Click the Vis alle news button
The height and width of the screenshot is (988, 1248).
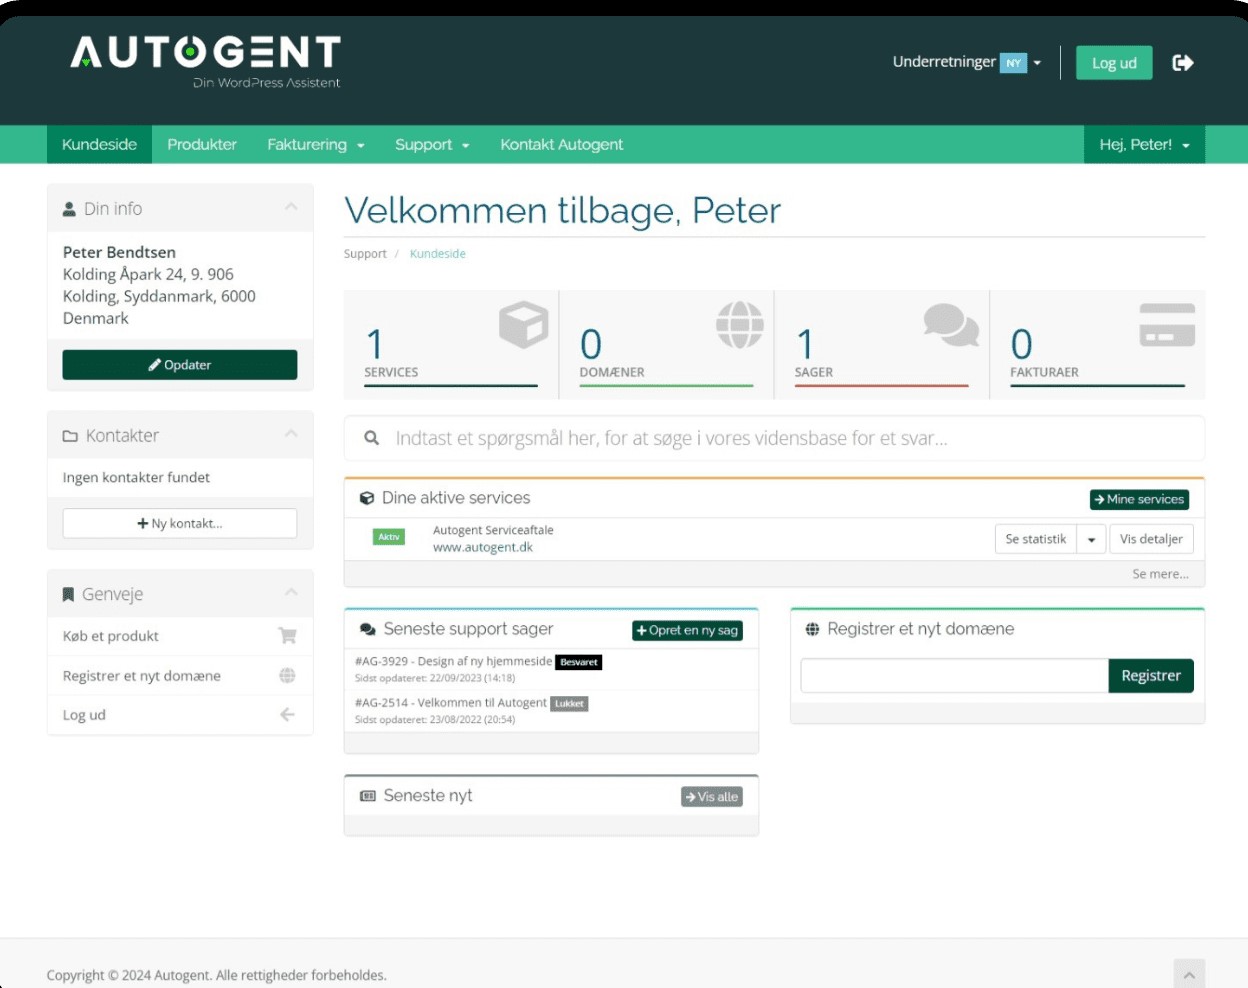tap(712, 797)
